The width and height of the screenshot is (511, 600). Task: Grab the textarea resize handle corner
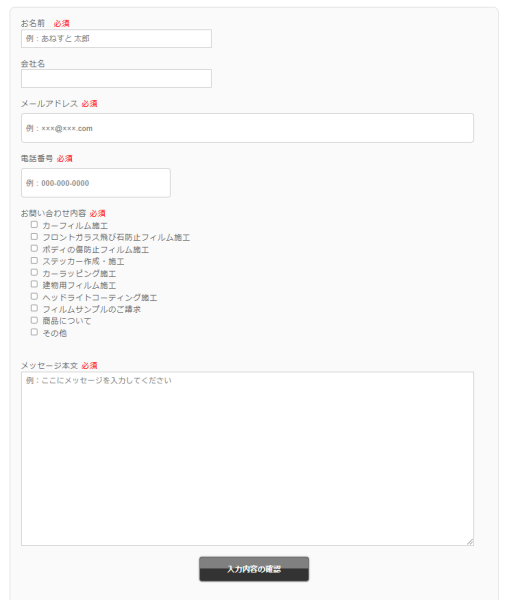point(470,542)
